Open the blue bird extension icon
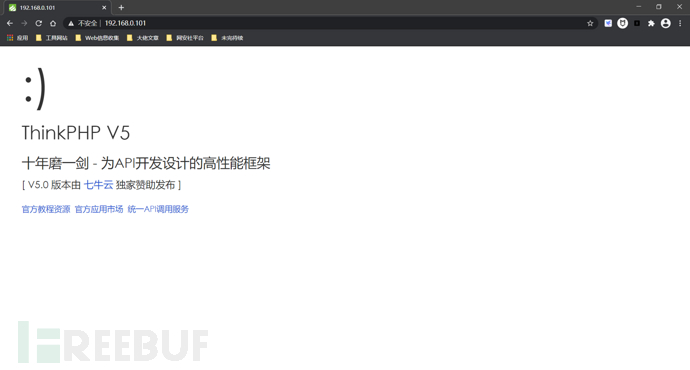The width and height of the screenshot is (690, 370). (608, 23)
